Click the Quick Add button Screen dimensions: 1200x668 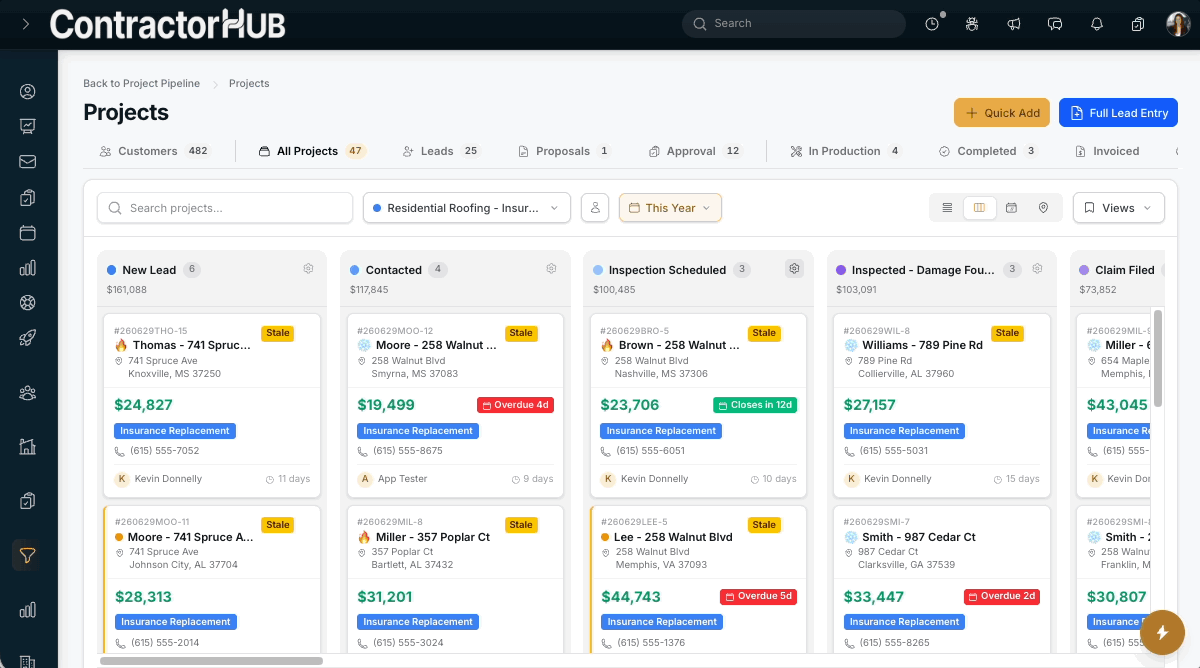1002,113
